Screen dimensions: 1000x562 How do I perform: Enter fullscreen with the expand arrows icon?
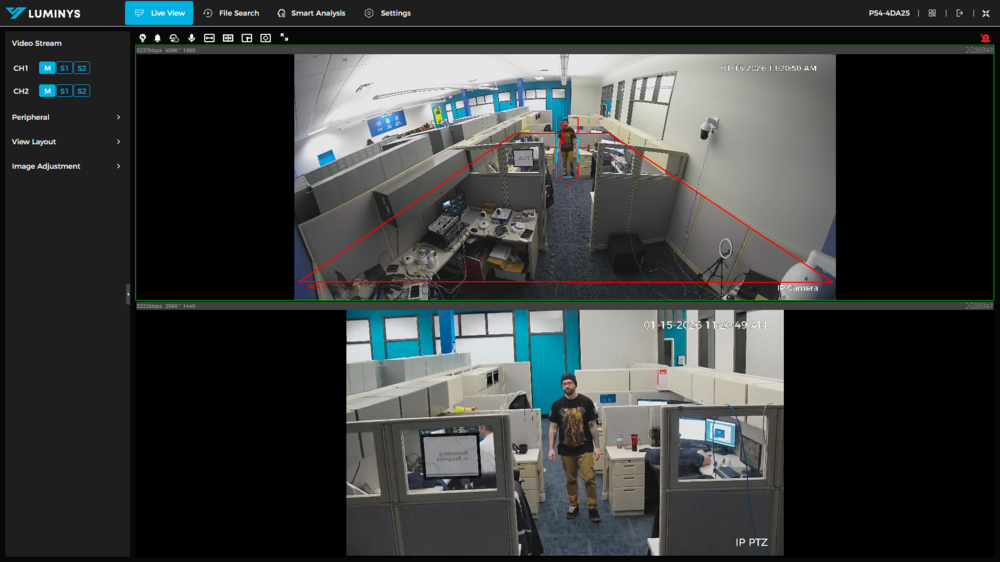[x=284, y=38]
